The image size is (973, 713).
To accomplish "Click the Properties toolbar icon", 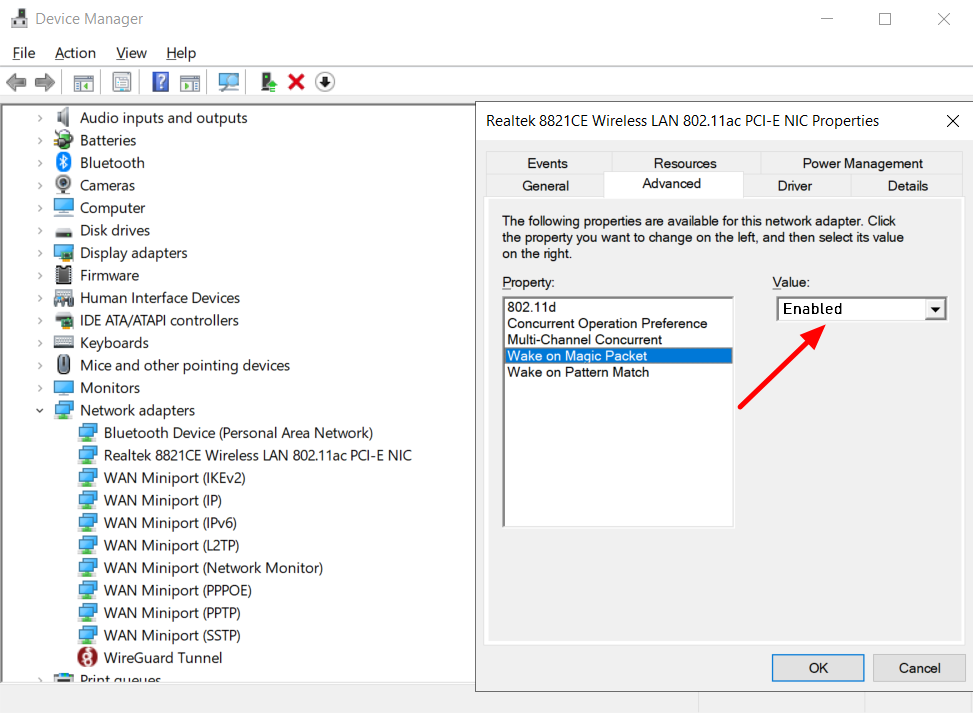I will (122, 82).
